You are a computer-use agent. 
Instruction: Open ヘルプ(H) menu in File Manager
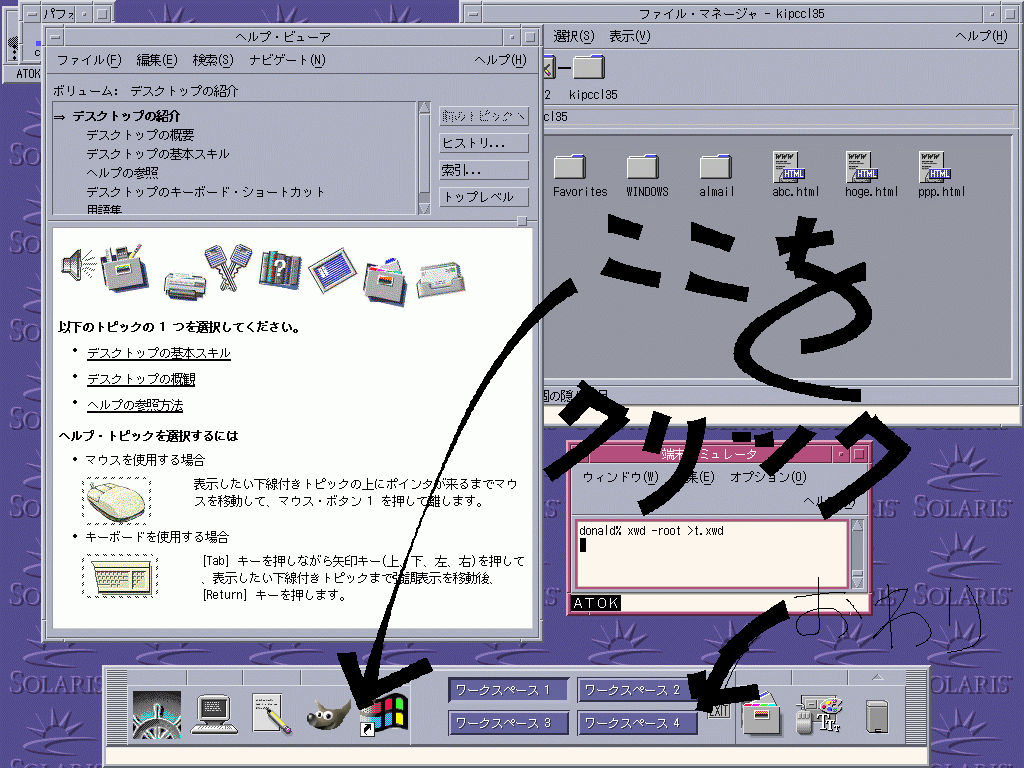point(982,36)
